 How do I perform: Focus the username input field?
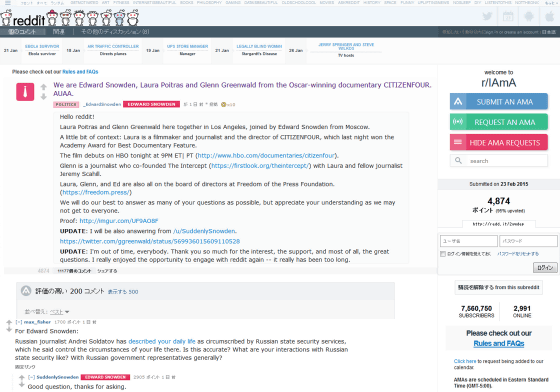(469, 241)
